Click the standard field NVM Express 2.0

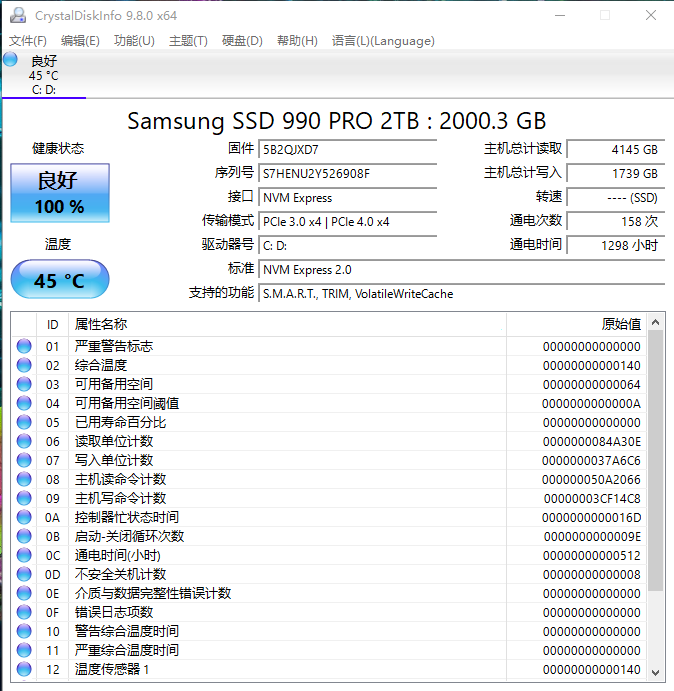[x=462, y=270]
